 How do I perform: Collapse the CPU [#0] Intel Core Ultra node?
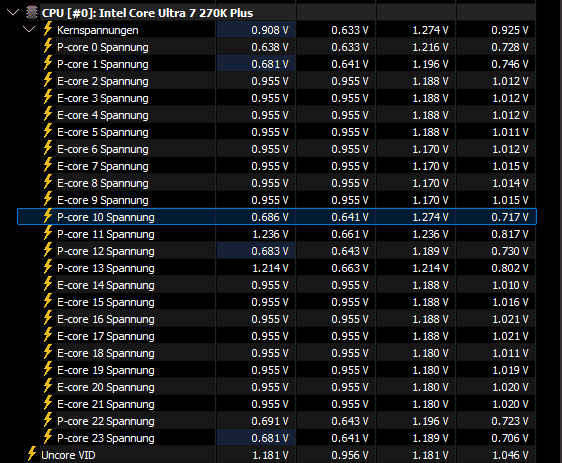tap(13, 13)
